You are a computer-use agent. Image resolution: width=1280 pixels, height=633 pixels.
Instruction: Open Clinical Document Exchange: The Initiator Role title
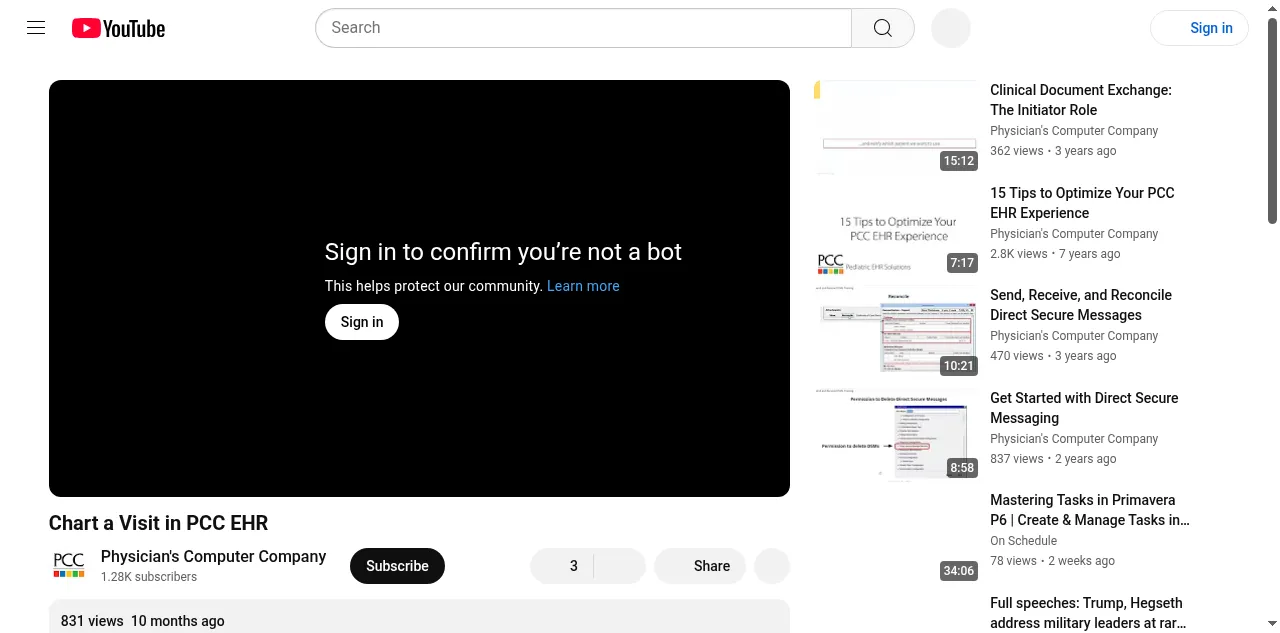tap(1081, 100)
